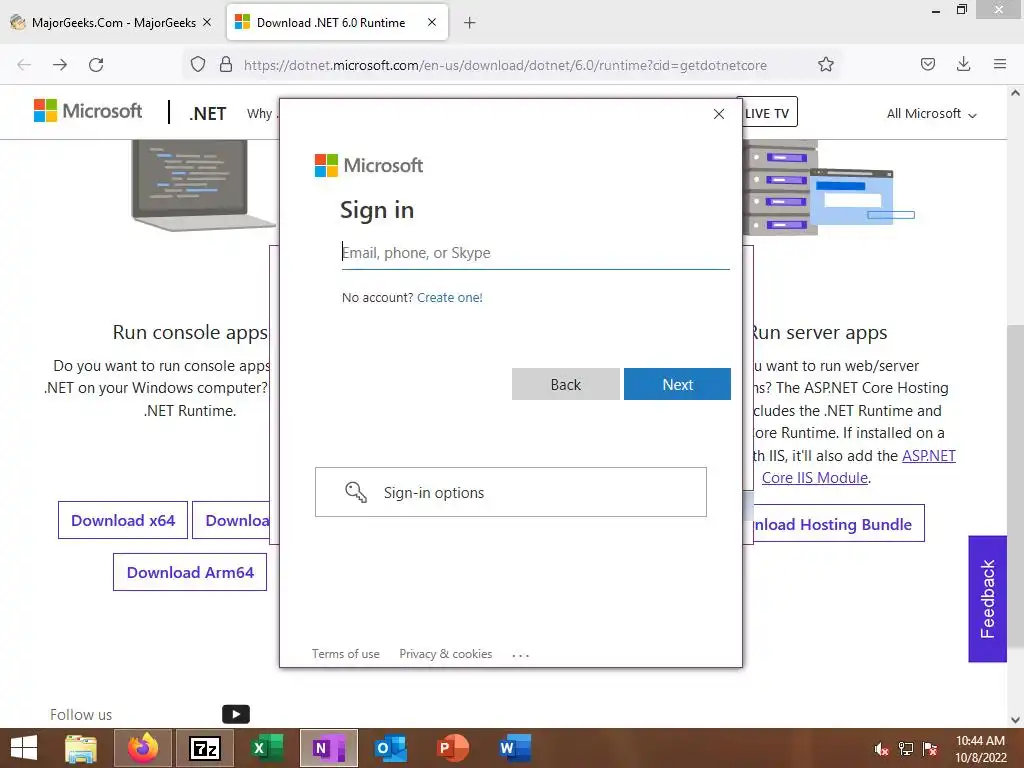Click Action Center flag tray icon

(x=930, y=749)
